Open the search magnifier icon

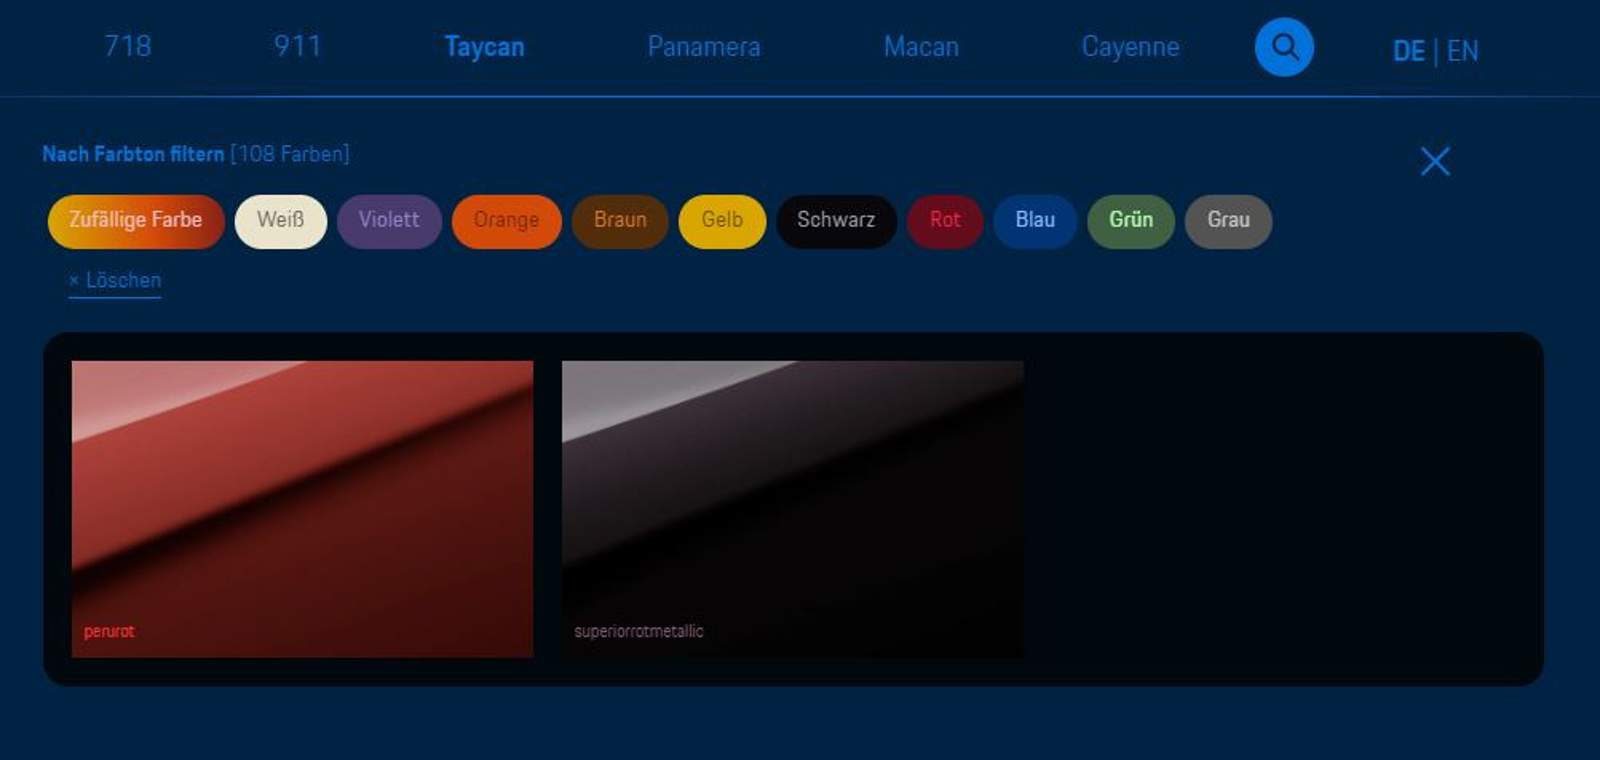[x=1284, y=47]
